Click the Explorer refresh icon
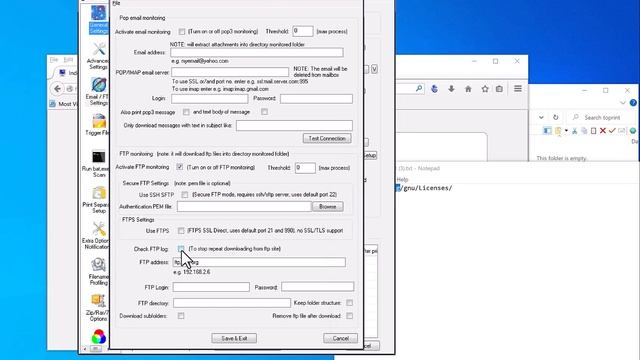This screenshot has width=640, height=360. click(x=556, y=118)
